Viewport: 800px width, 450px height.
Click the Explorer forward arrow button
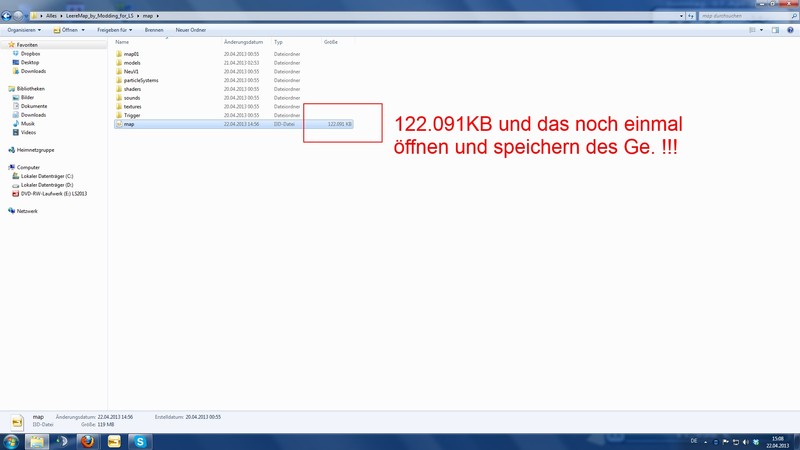(x=18, y=16)
